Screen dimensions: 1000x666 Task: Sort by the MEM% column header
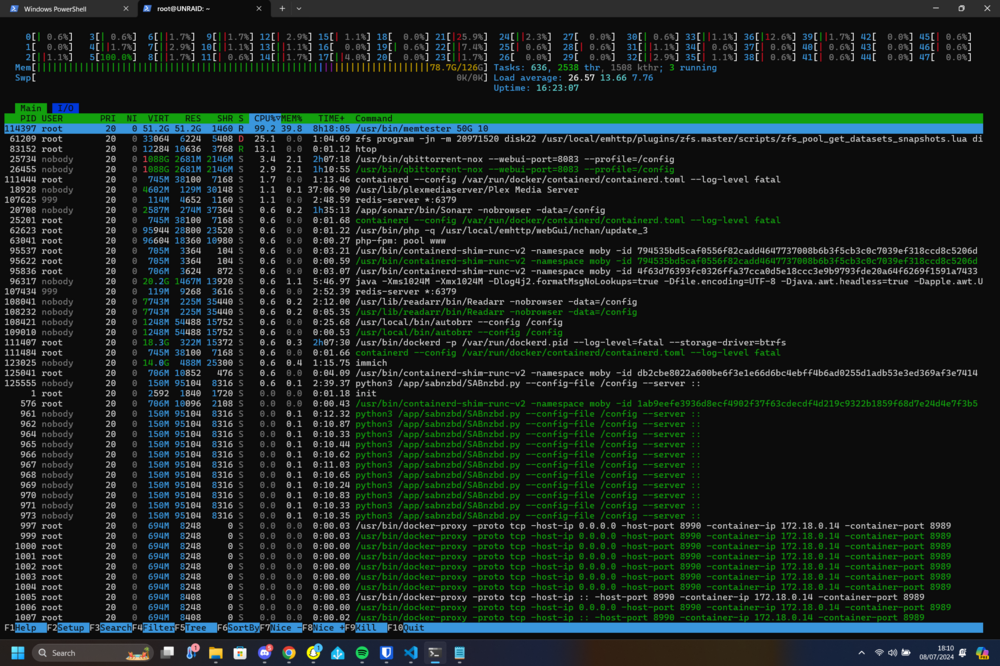click(291, 119)
